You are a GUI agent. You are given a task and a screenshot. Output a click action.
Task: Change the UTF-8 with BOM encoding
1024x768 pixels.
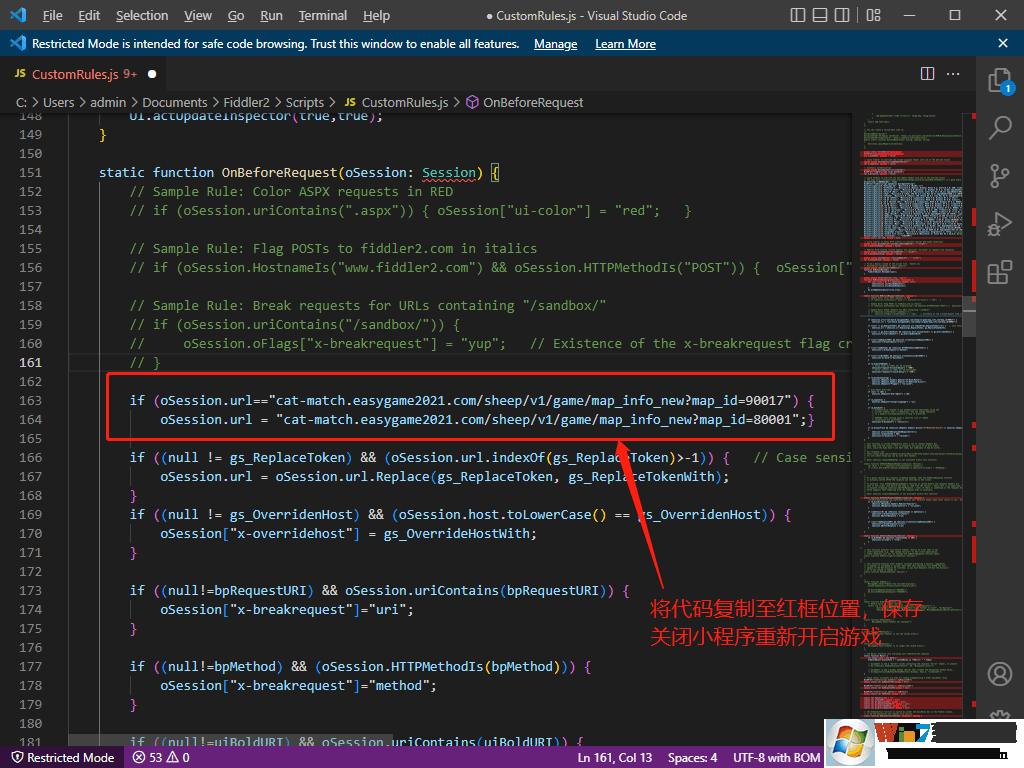coord(776,758)
